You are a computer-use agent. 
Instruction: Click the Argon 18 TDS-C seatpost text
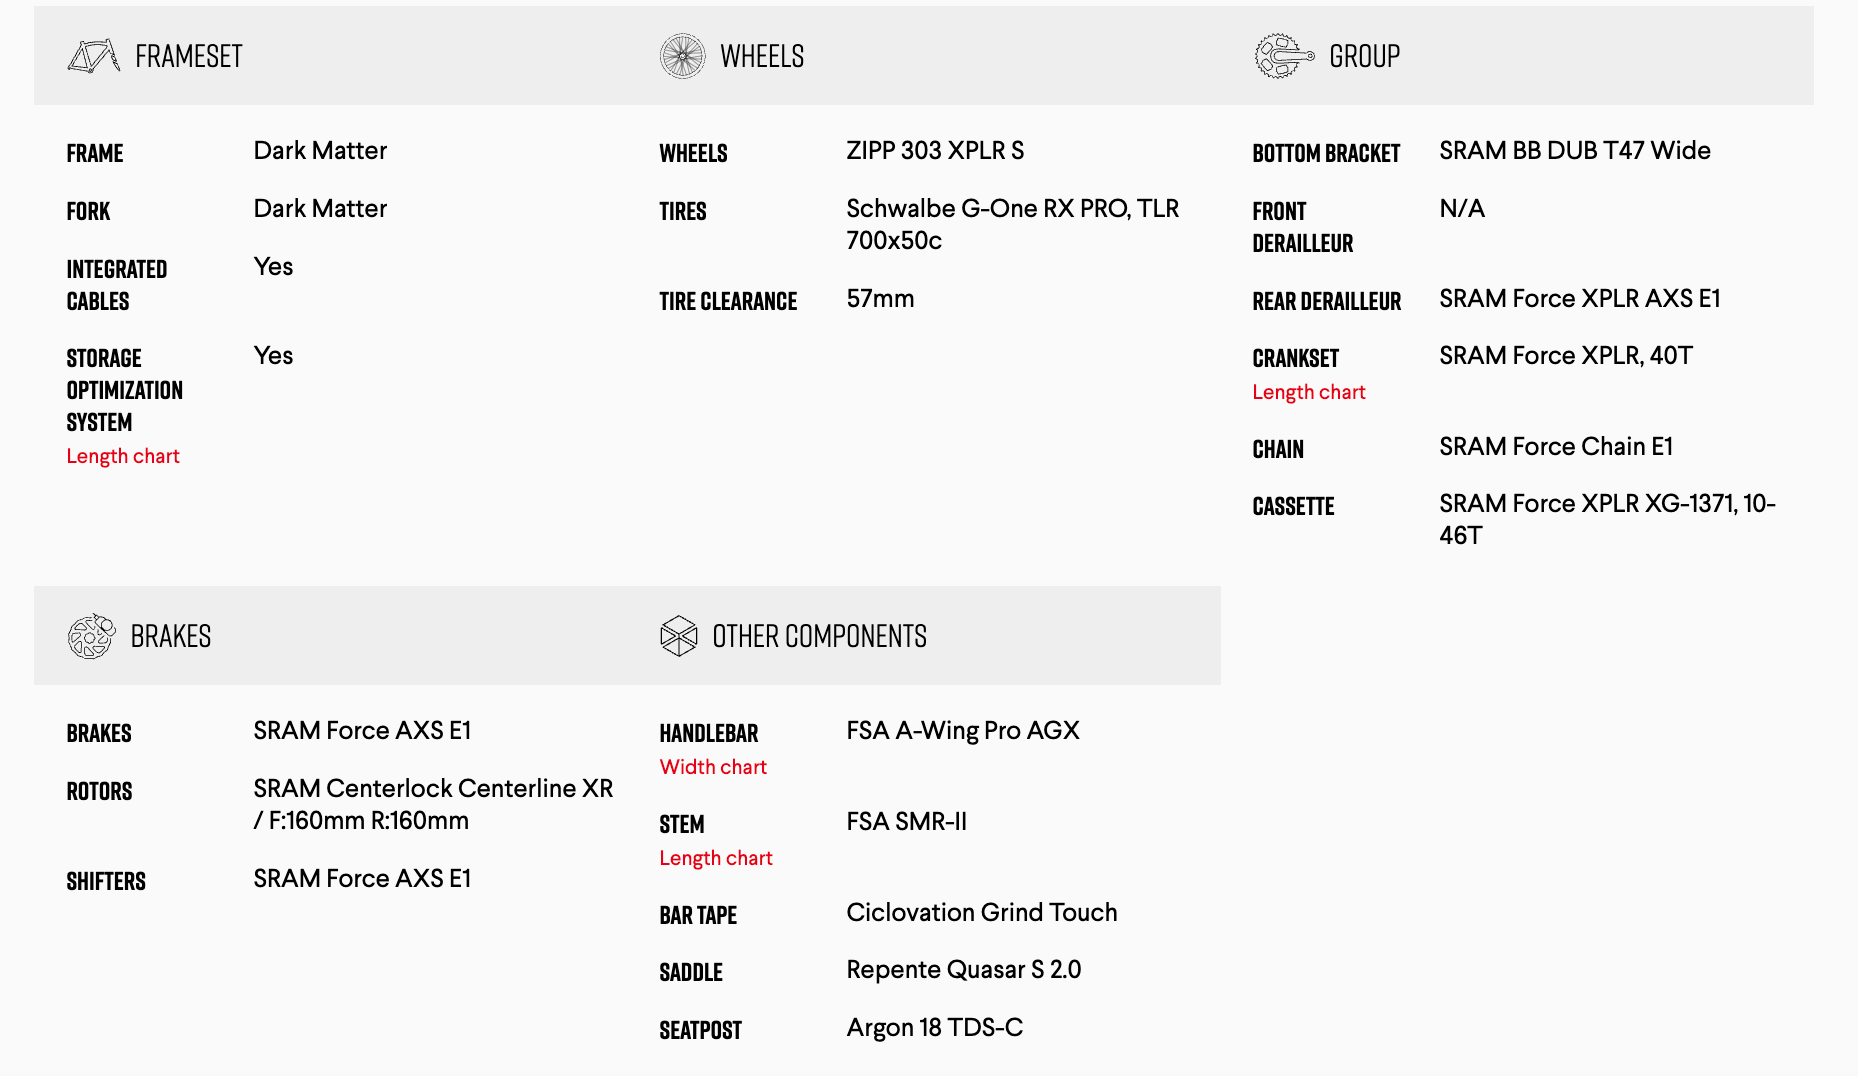pos(934,1028)
